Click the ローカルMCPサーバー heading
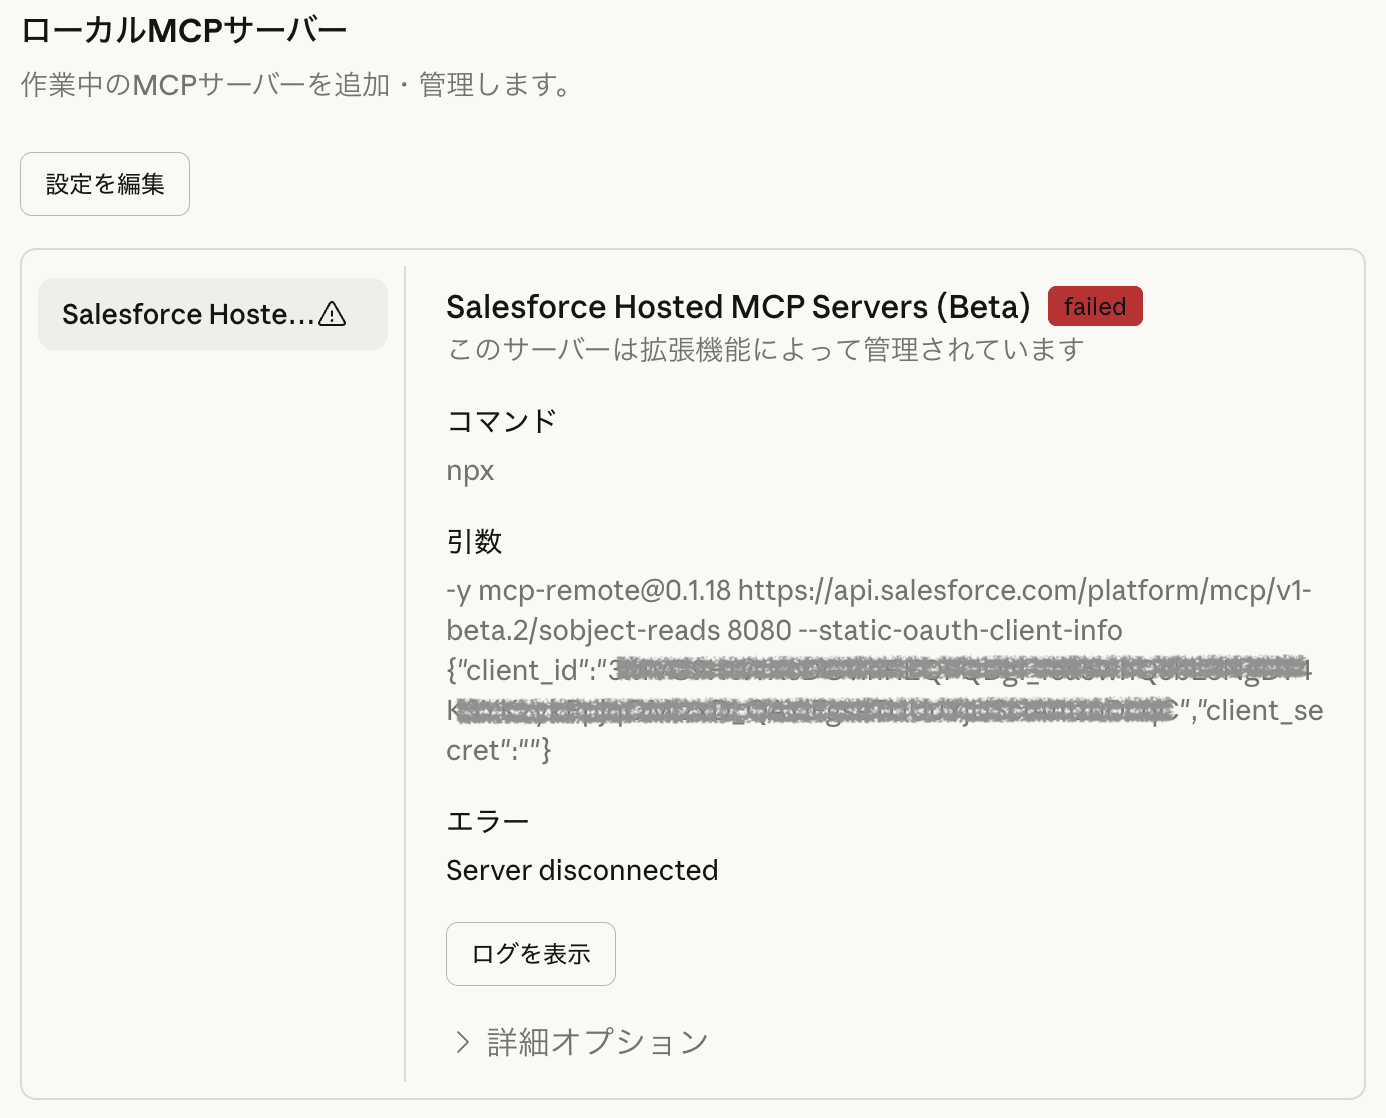 click(181, 29)
